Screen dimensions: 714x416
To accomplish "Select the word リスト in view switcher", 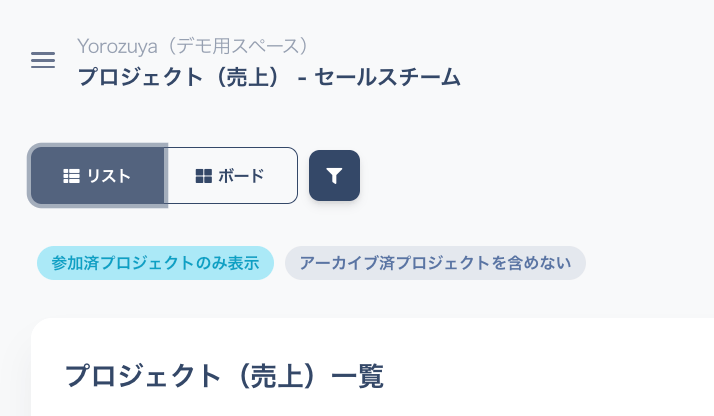I will coord(109,176).
